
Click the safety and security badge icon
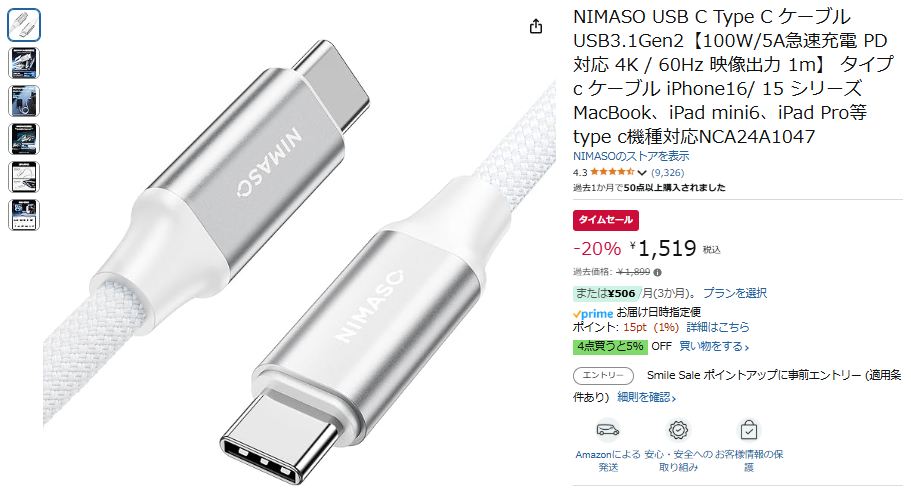click(678, 430)
